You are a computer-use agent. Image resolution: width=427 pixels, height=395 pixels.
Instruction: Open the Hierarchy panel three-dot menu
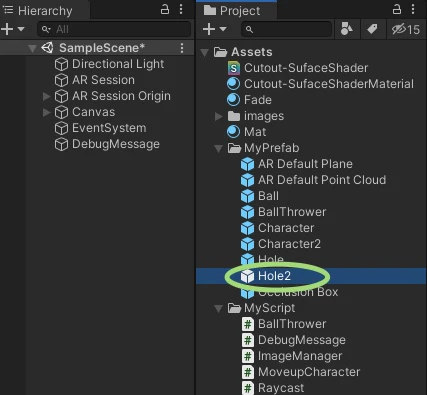[x=181, y=9]
